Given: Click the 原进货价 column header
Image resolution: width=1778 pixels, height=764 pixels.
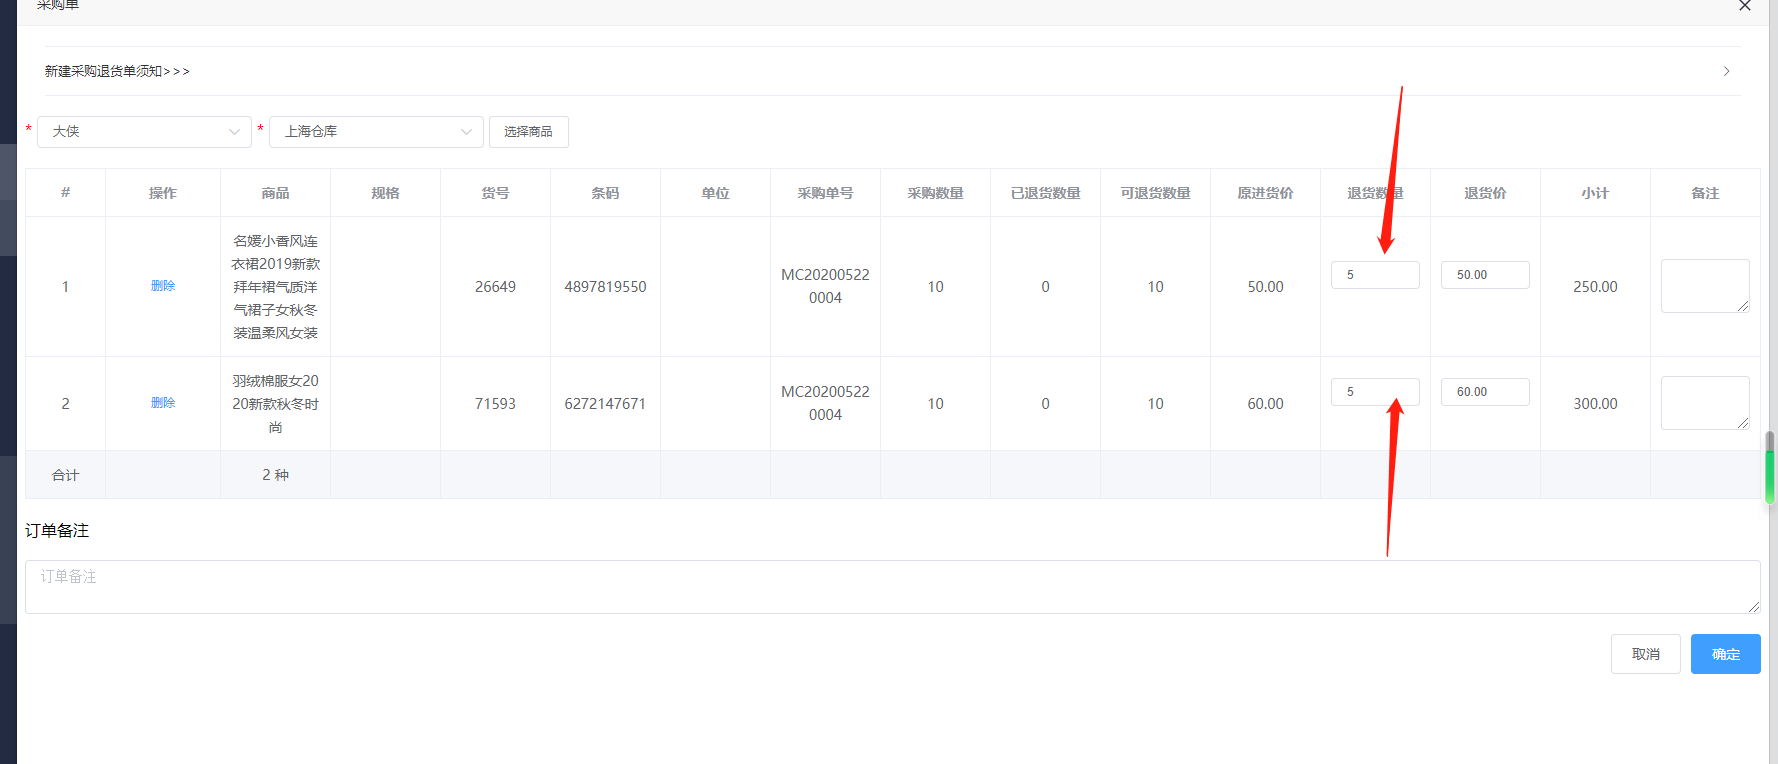Looking at the screenshot, I should [x=1265, y=193].
